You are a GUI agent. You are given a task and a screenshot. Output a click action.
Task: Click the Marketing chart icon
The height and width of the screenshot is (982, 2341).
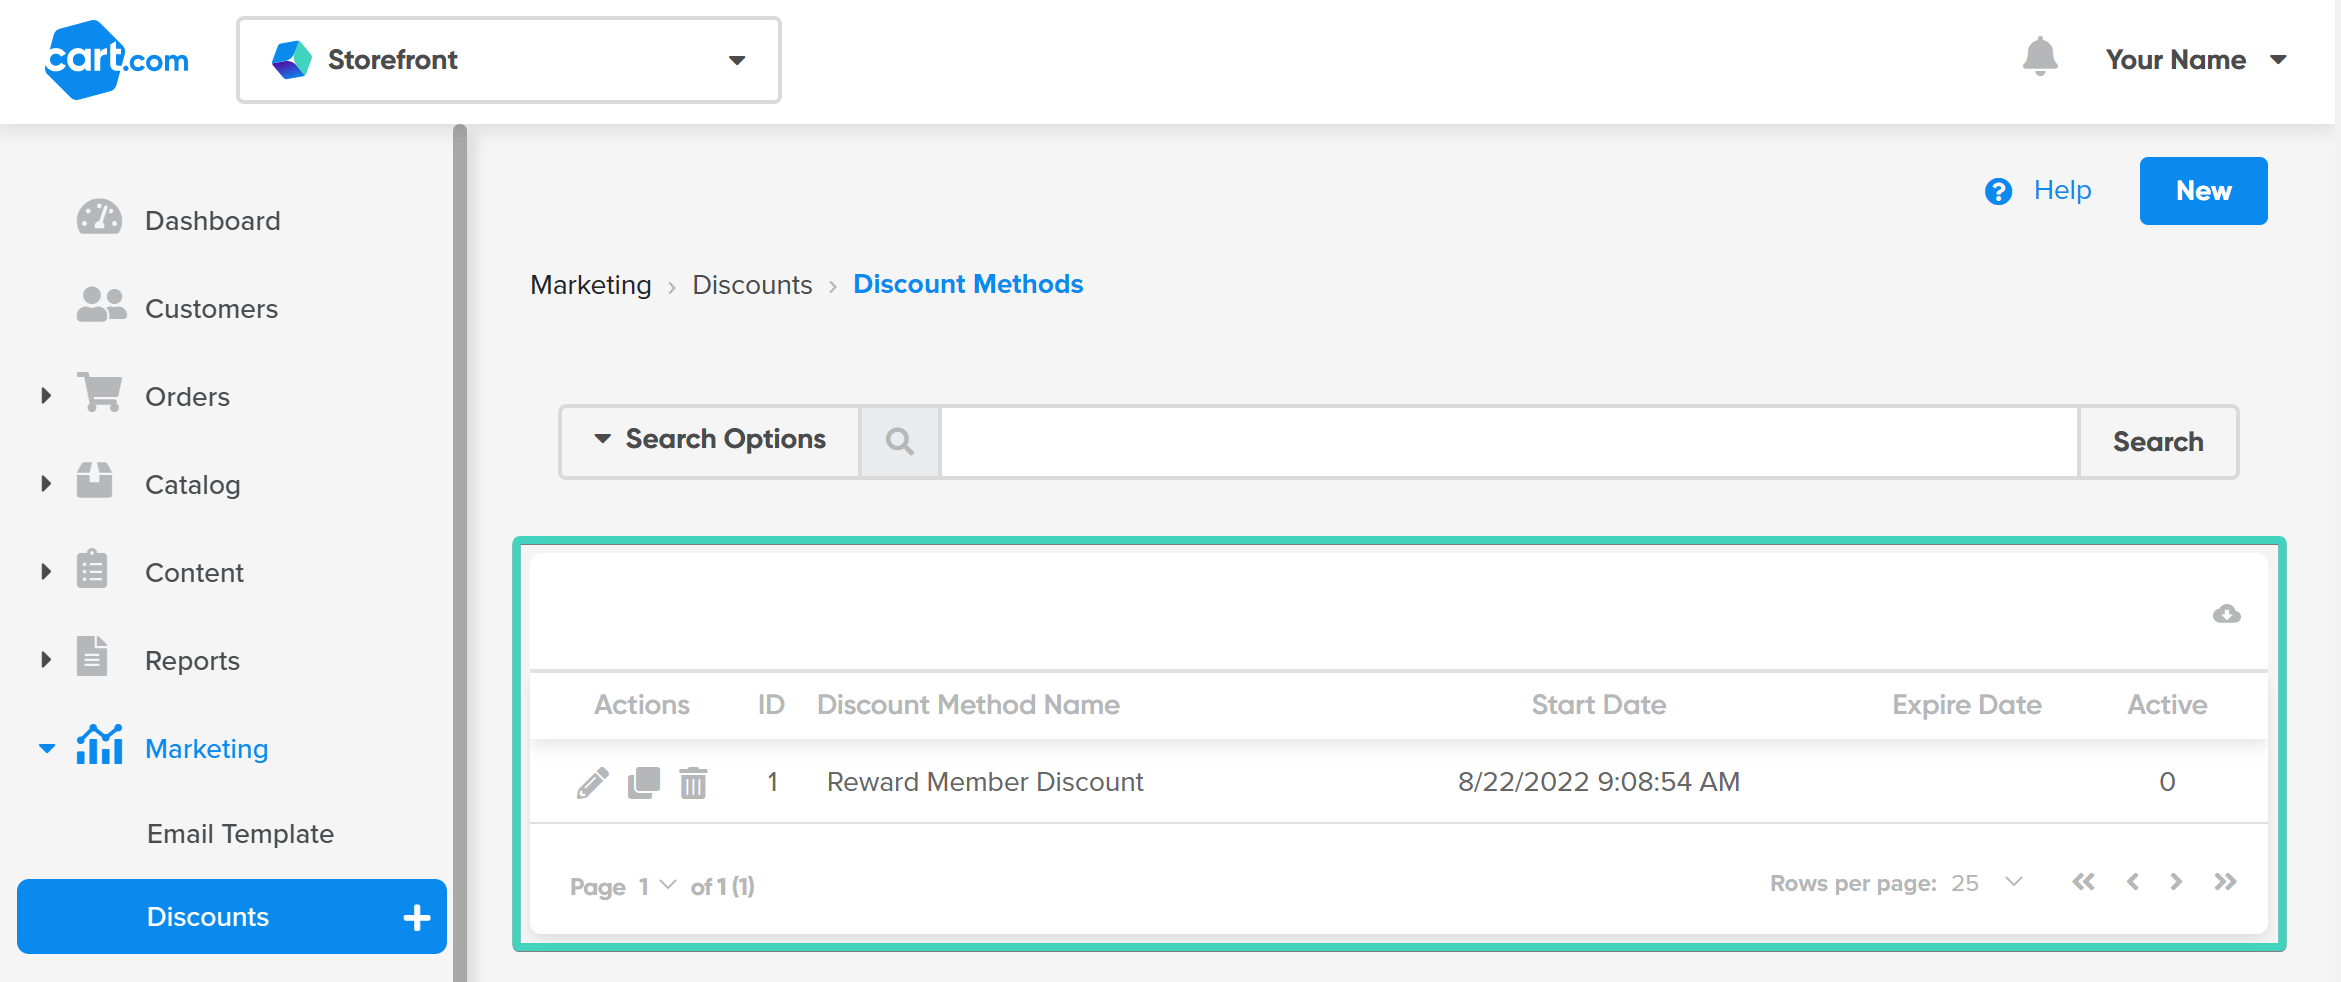(x=100, y=744)
